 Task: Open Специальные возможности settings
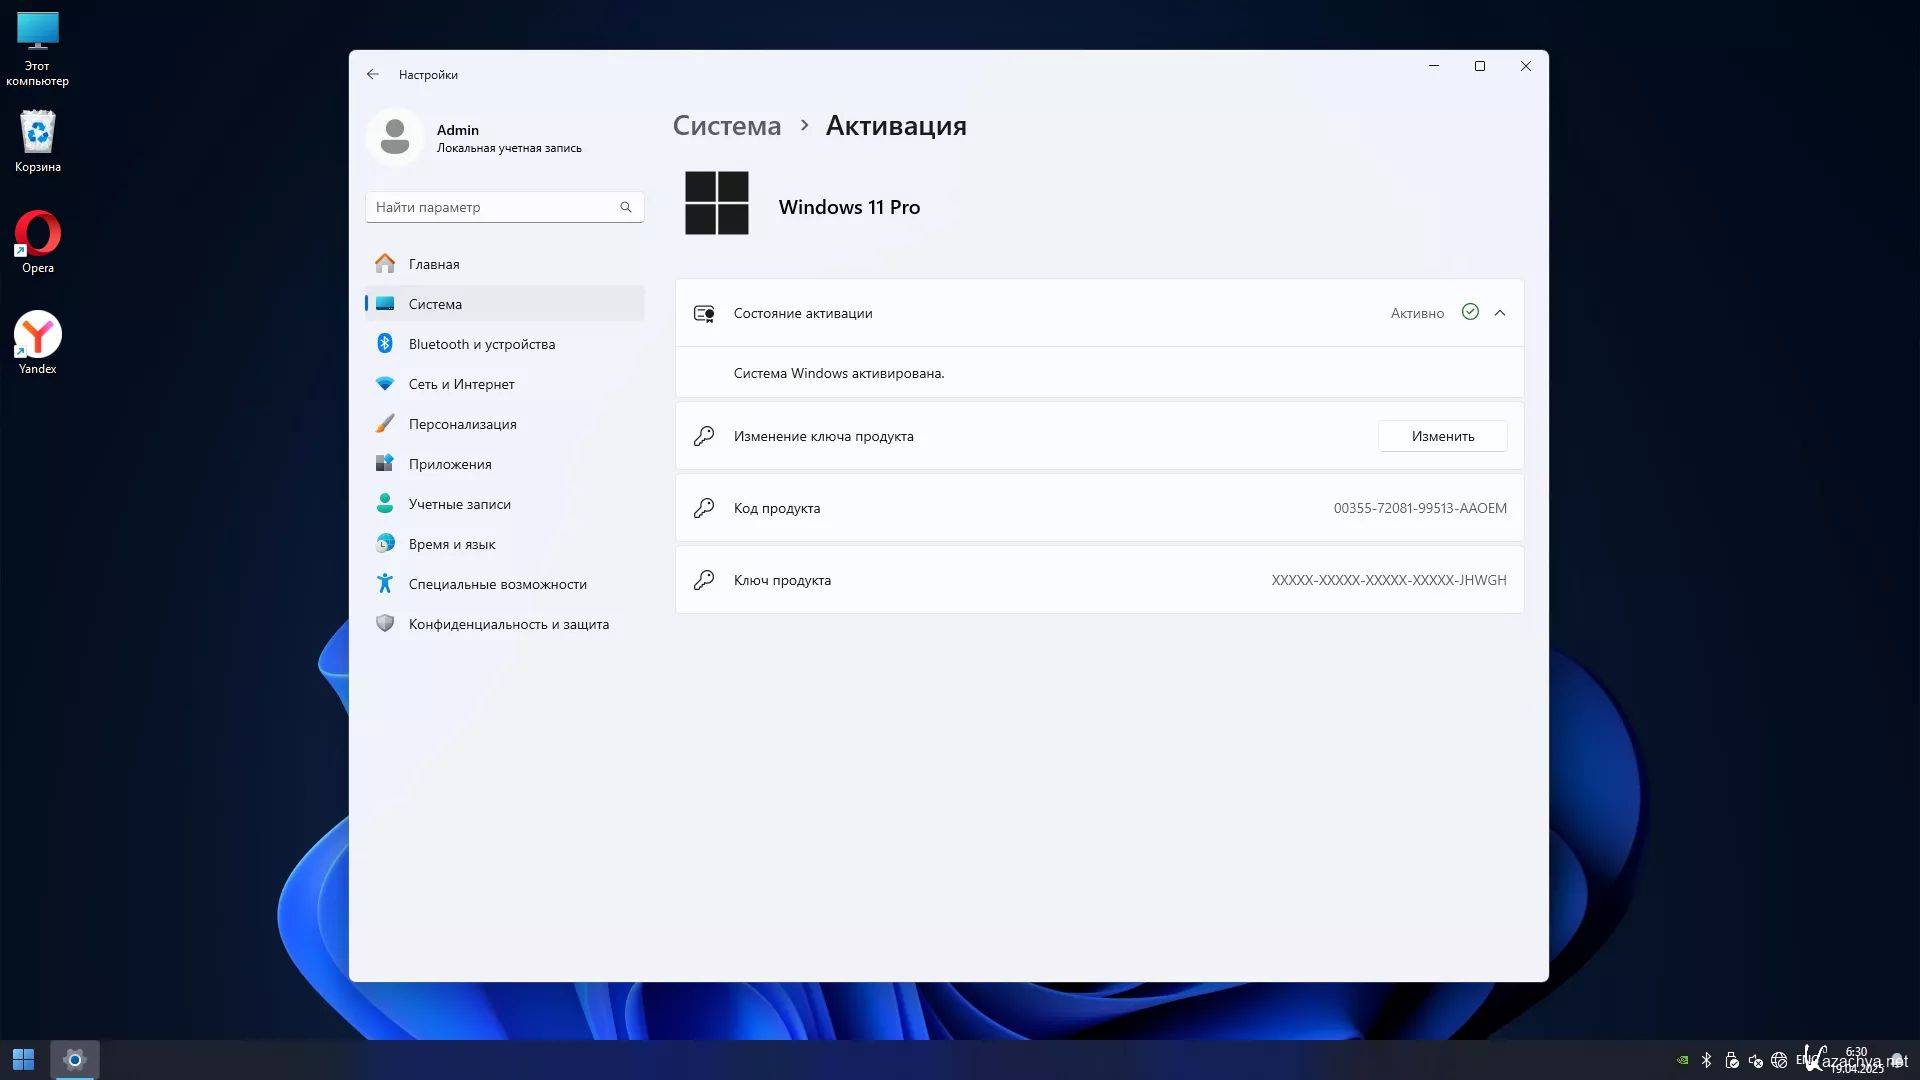pos(497,584)
